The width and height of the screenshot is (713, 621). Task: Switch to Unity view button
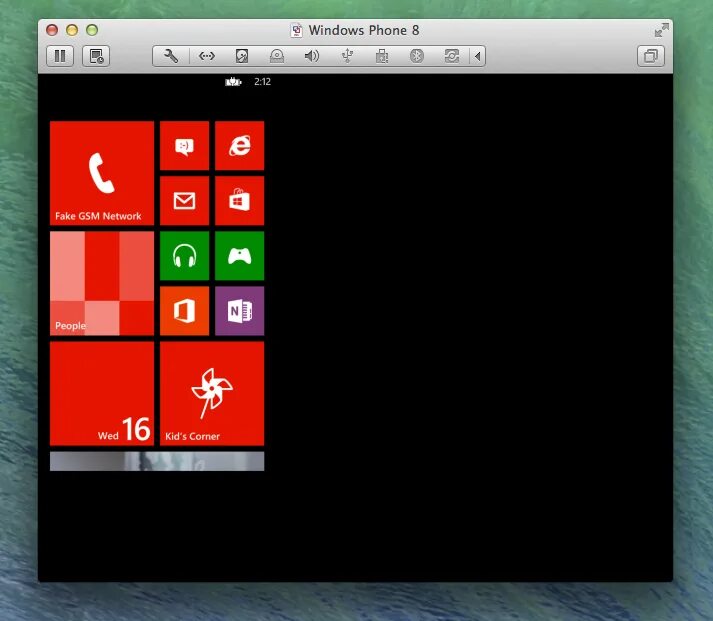point(651,56)
